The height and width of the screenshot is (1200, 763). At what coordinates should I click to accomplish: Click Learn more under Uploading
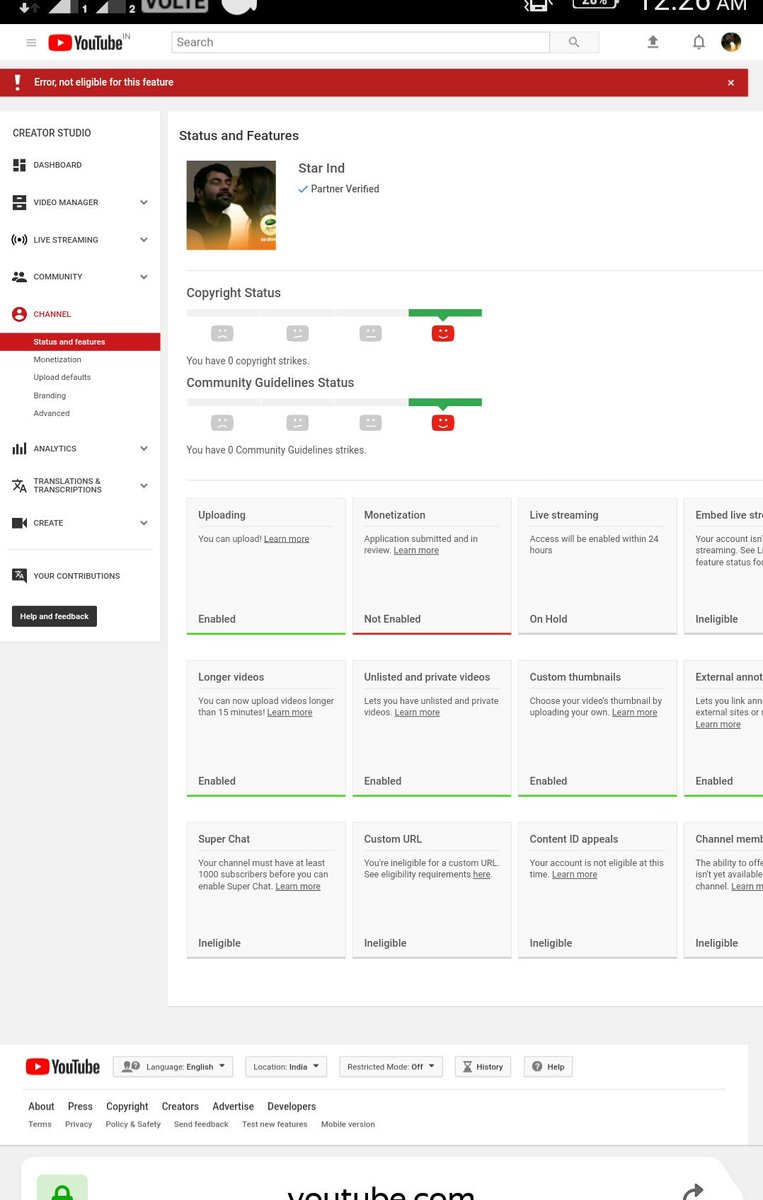pyautogui.click(x=287, y=539)
